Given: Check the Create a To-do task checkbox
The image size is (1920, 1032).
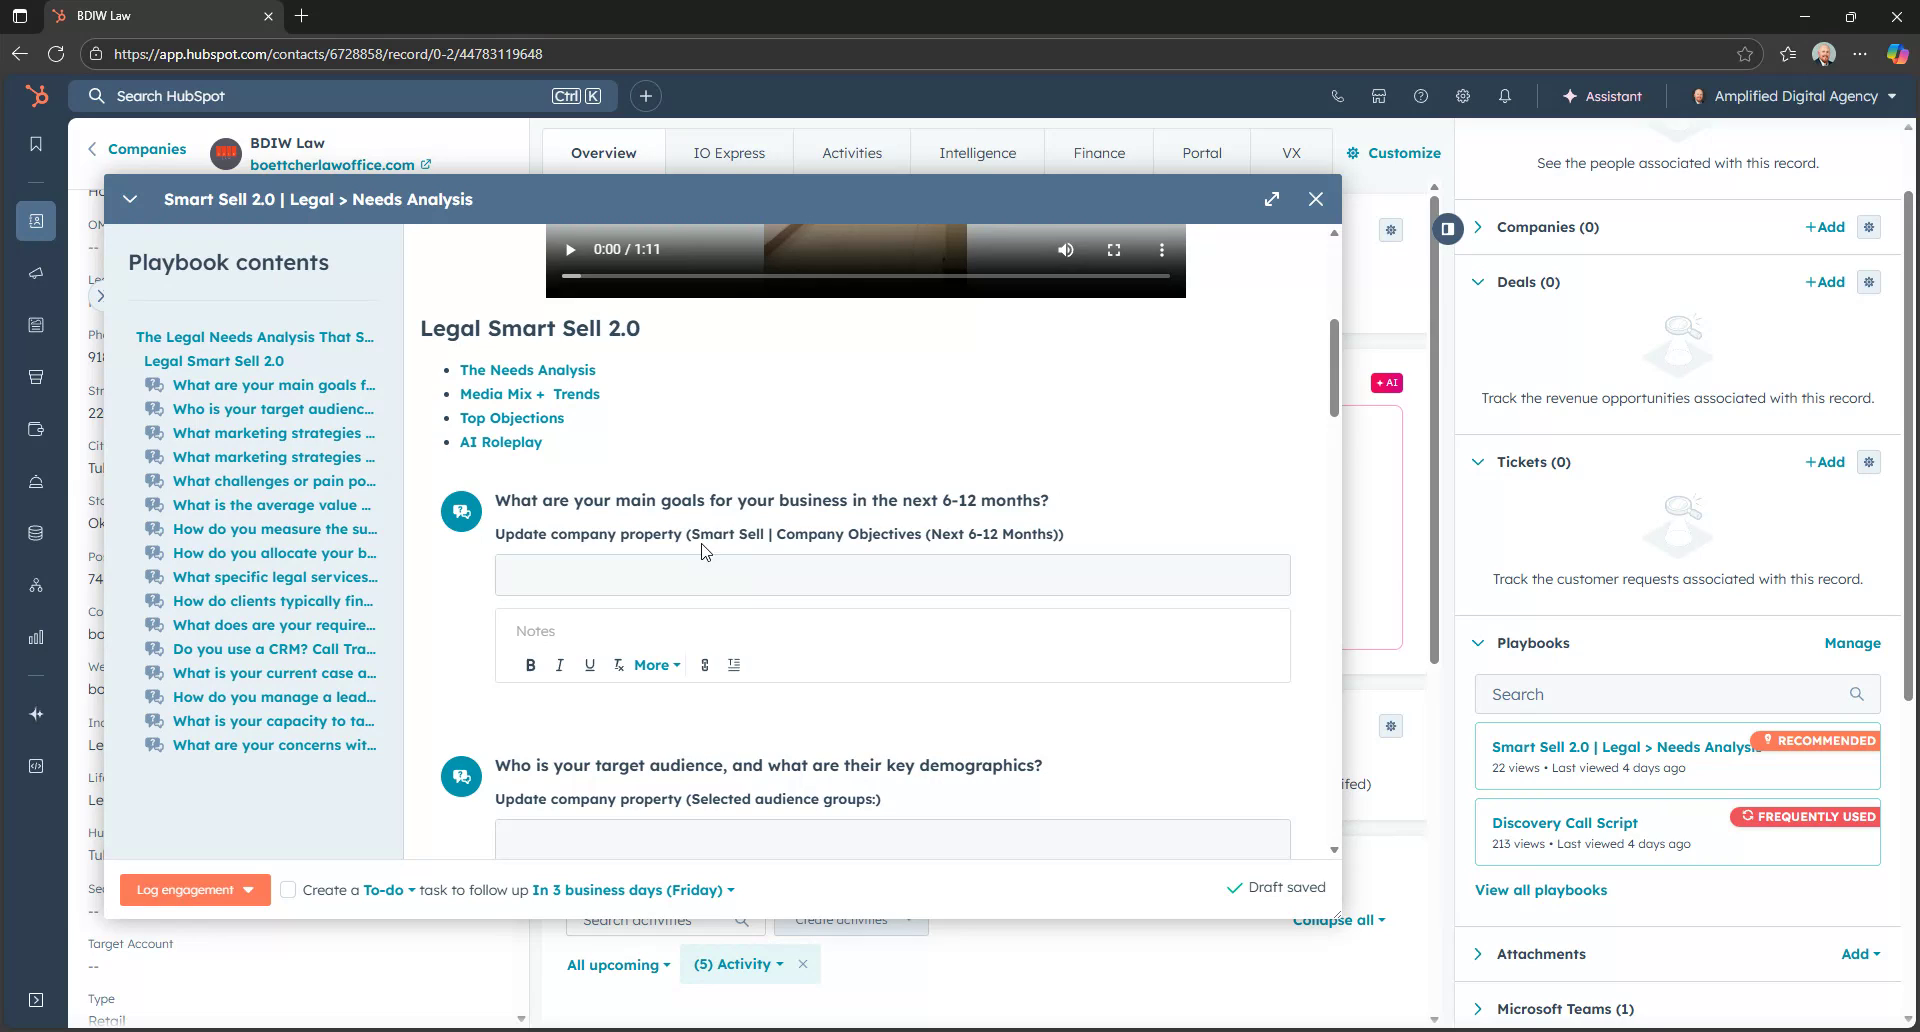Looking at the screenshot, I should pos(288,889).
